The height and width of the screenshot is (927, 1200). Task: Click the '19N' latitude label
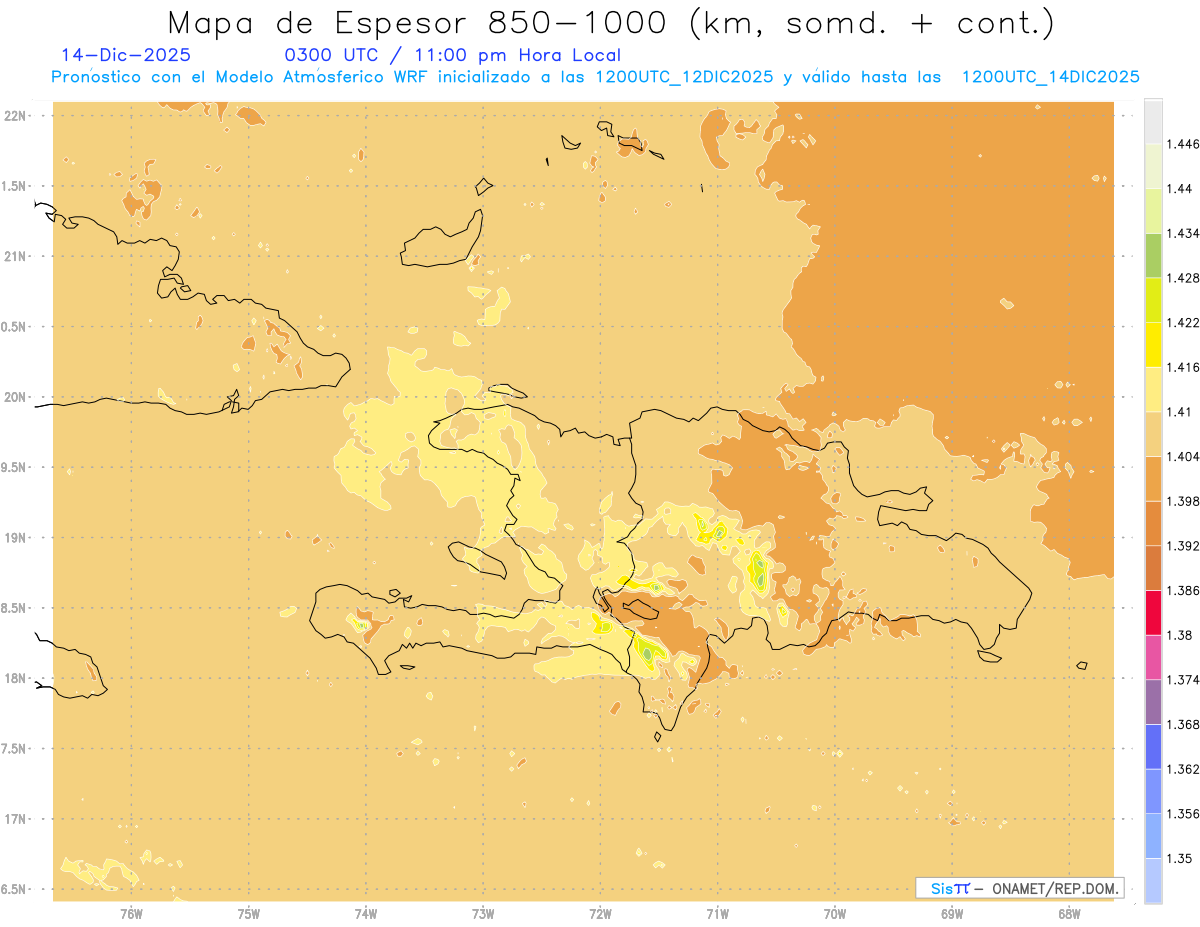point(17,538)
